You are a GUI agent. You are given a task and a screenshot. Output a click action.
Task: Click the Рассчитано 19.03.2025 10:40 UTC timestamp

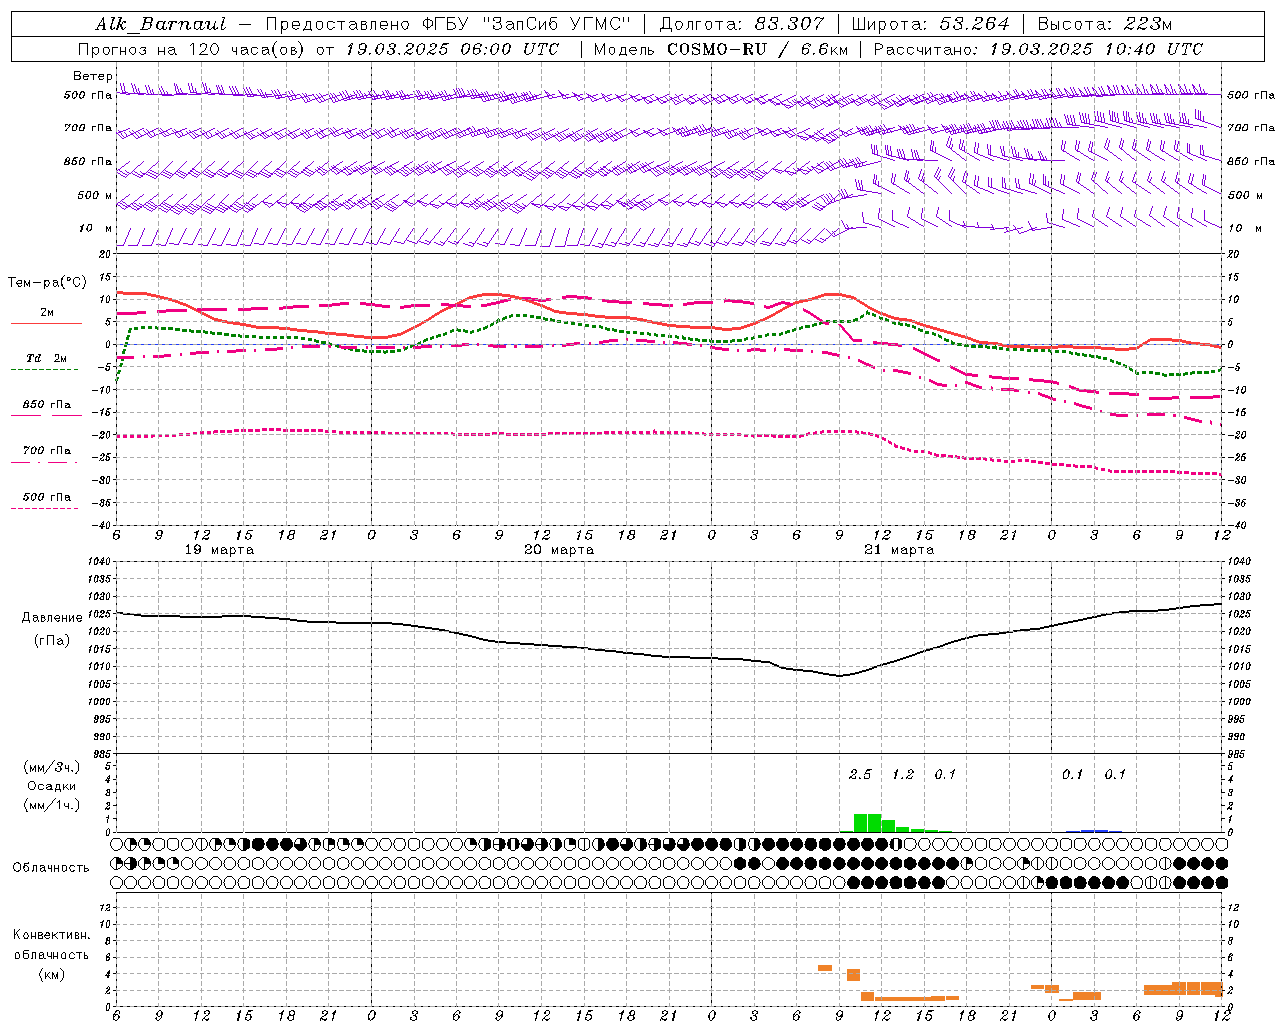coord(1038,49)
